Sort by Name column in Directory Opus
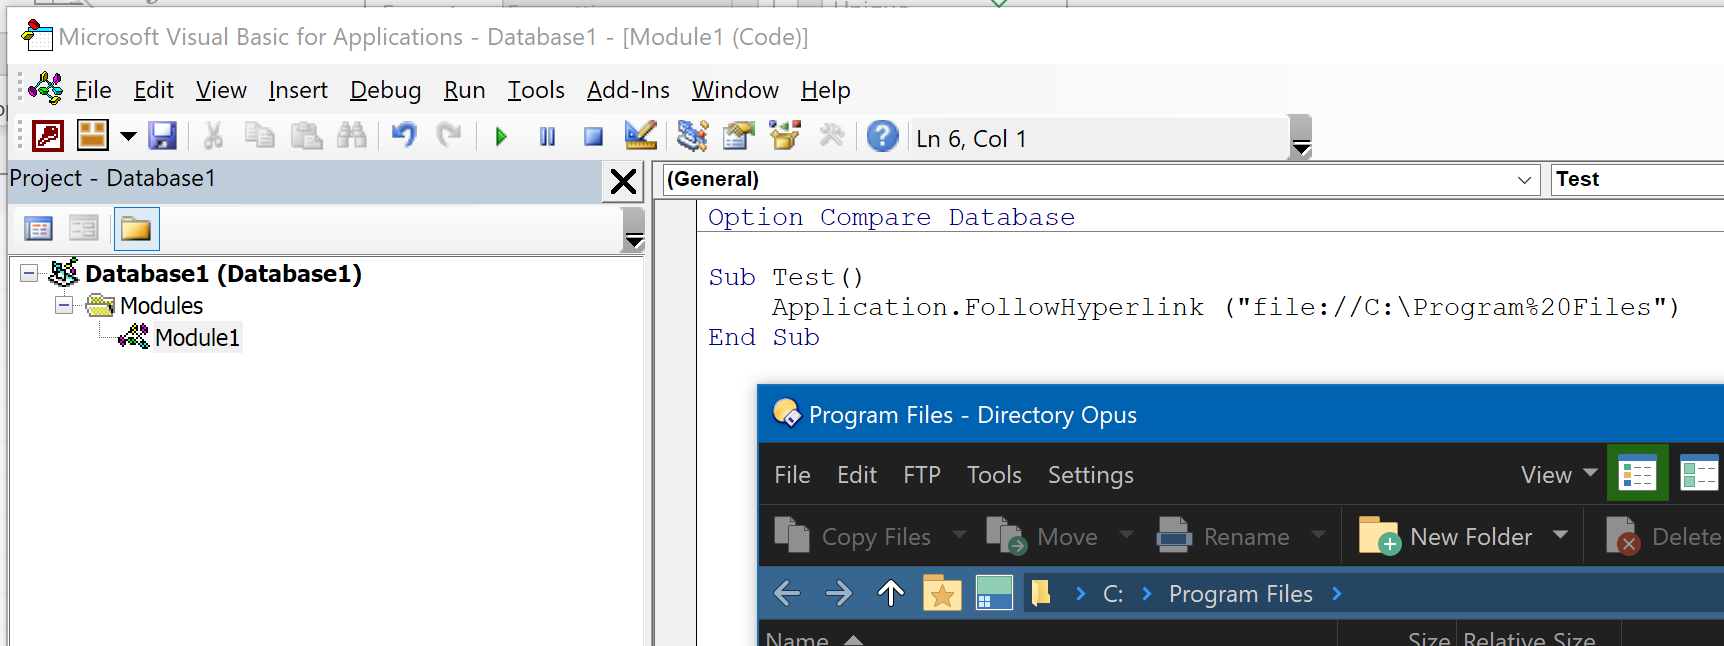The width and height of the screenshot is (1724, 646). 797,638
